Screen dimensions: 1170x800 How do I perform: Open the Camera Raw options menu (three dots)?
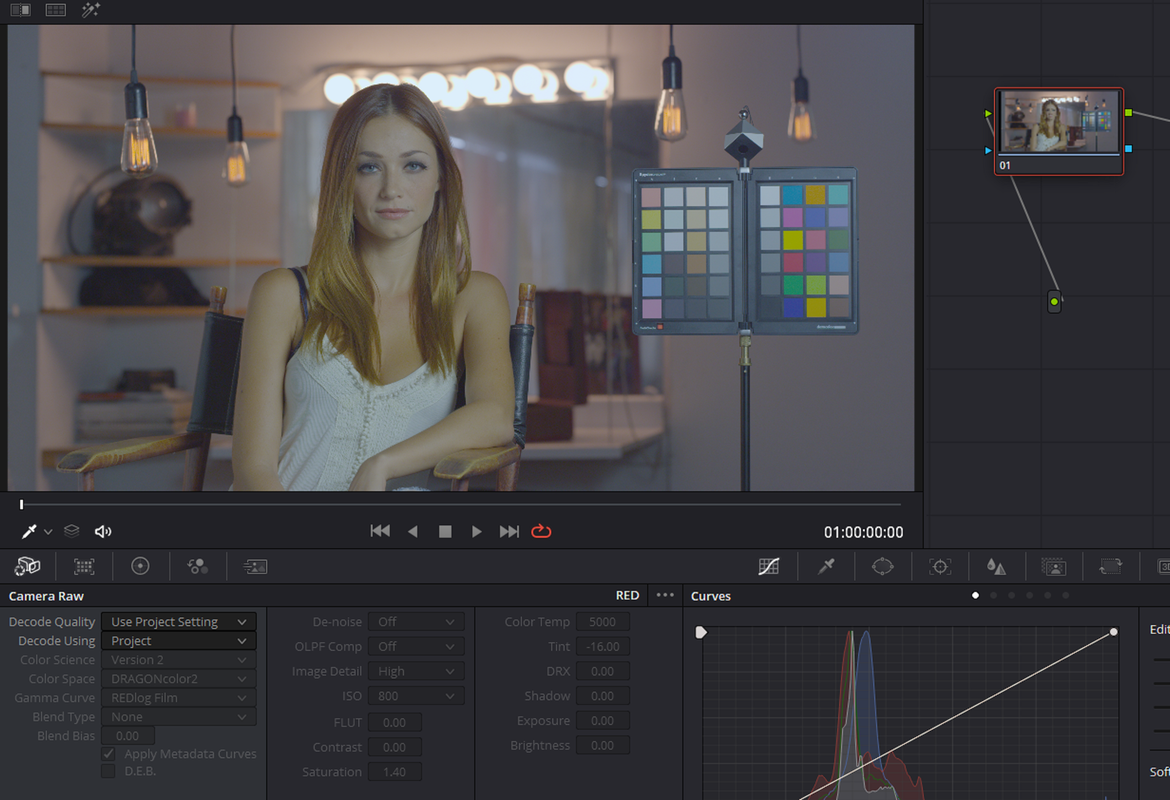(x=665, y=595)
